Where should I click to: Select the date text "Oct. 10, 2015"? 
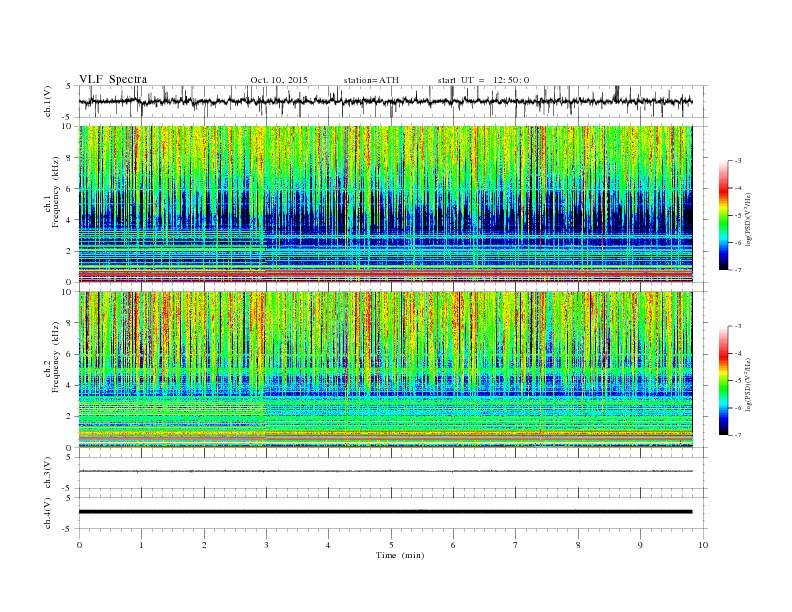279,80
